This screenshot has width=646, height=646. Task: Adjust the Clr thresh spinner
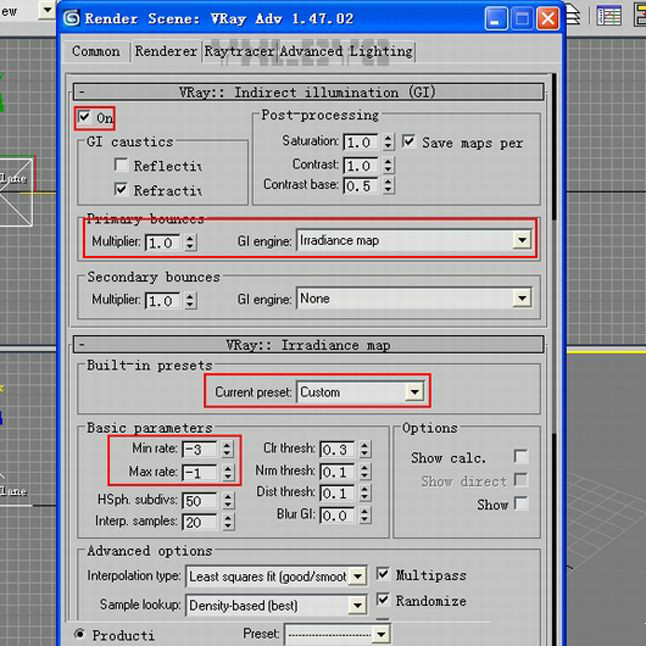[365, 449]
